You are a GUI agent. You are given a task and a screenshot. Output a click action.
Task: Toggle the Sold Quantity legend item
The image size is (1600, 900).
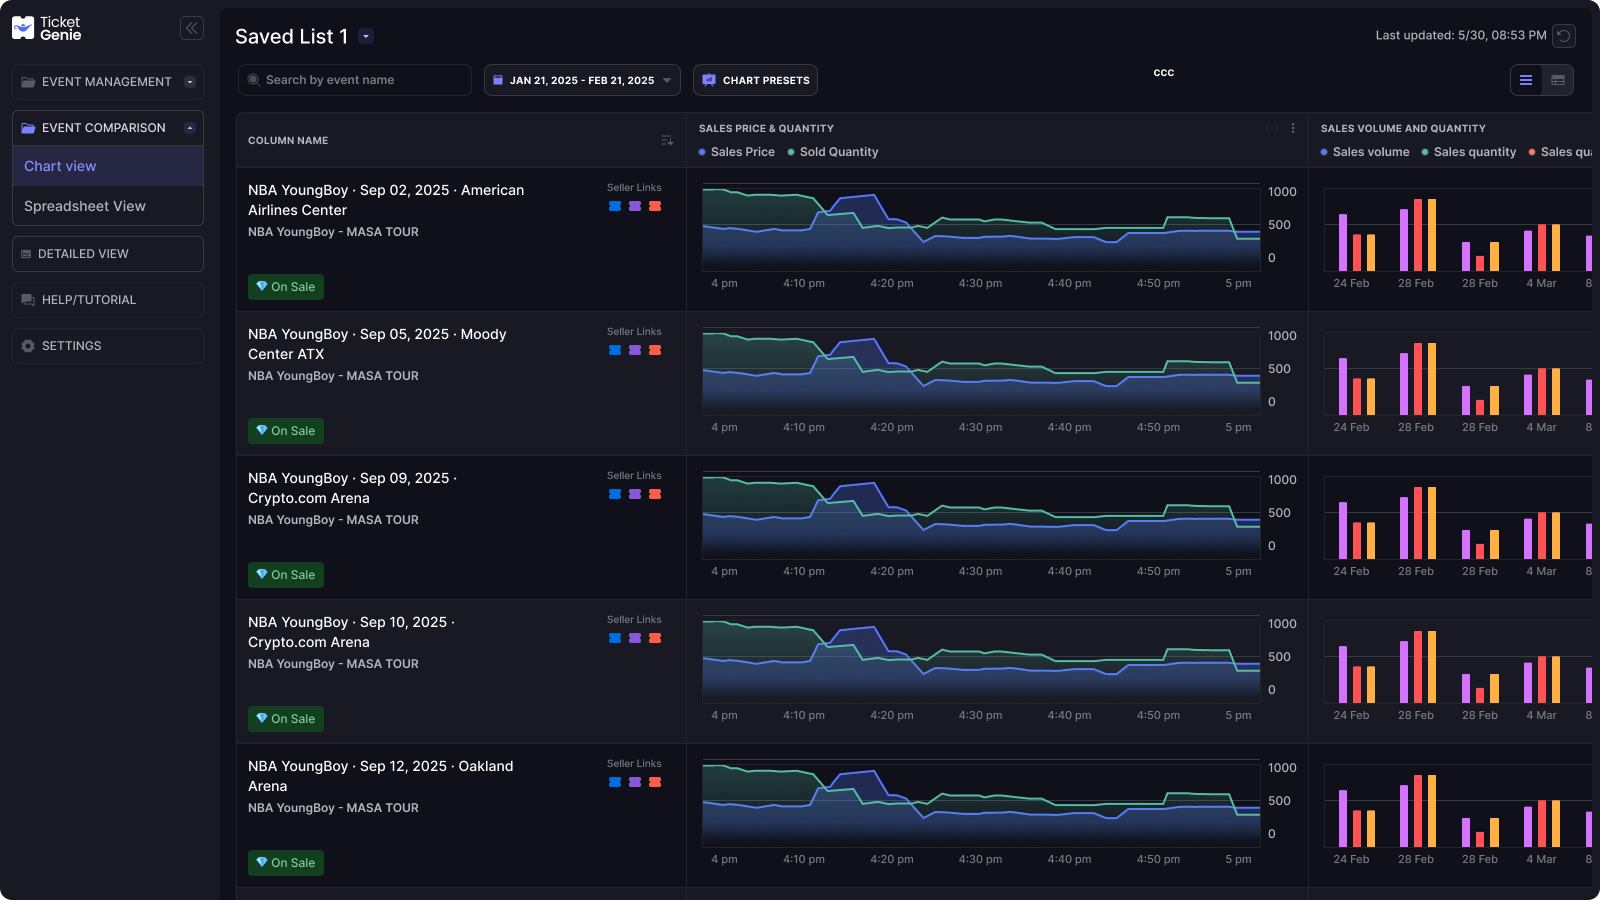[x=833, y=152]
